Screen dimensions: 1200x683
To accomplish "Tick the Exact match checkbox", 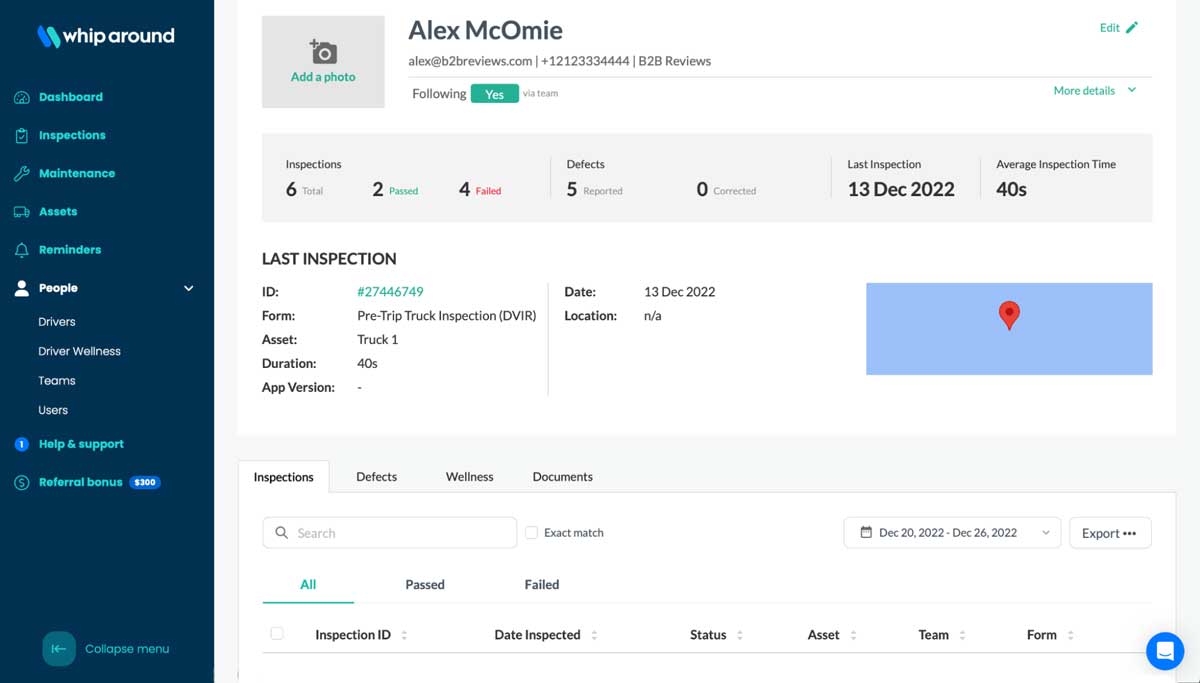I will point(531,532).
